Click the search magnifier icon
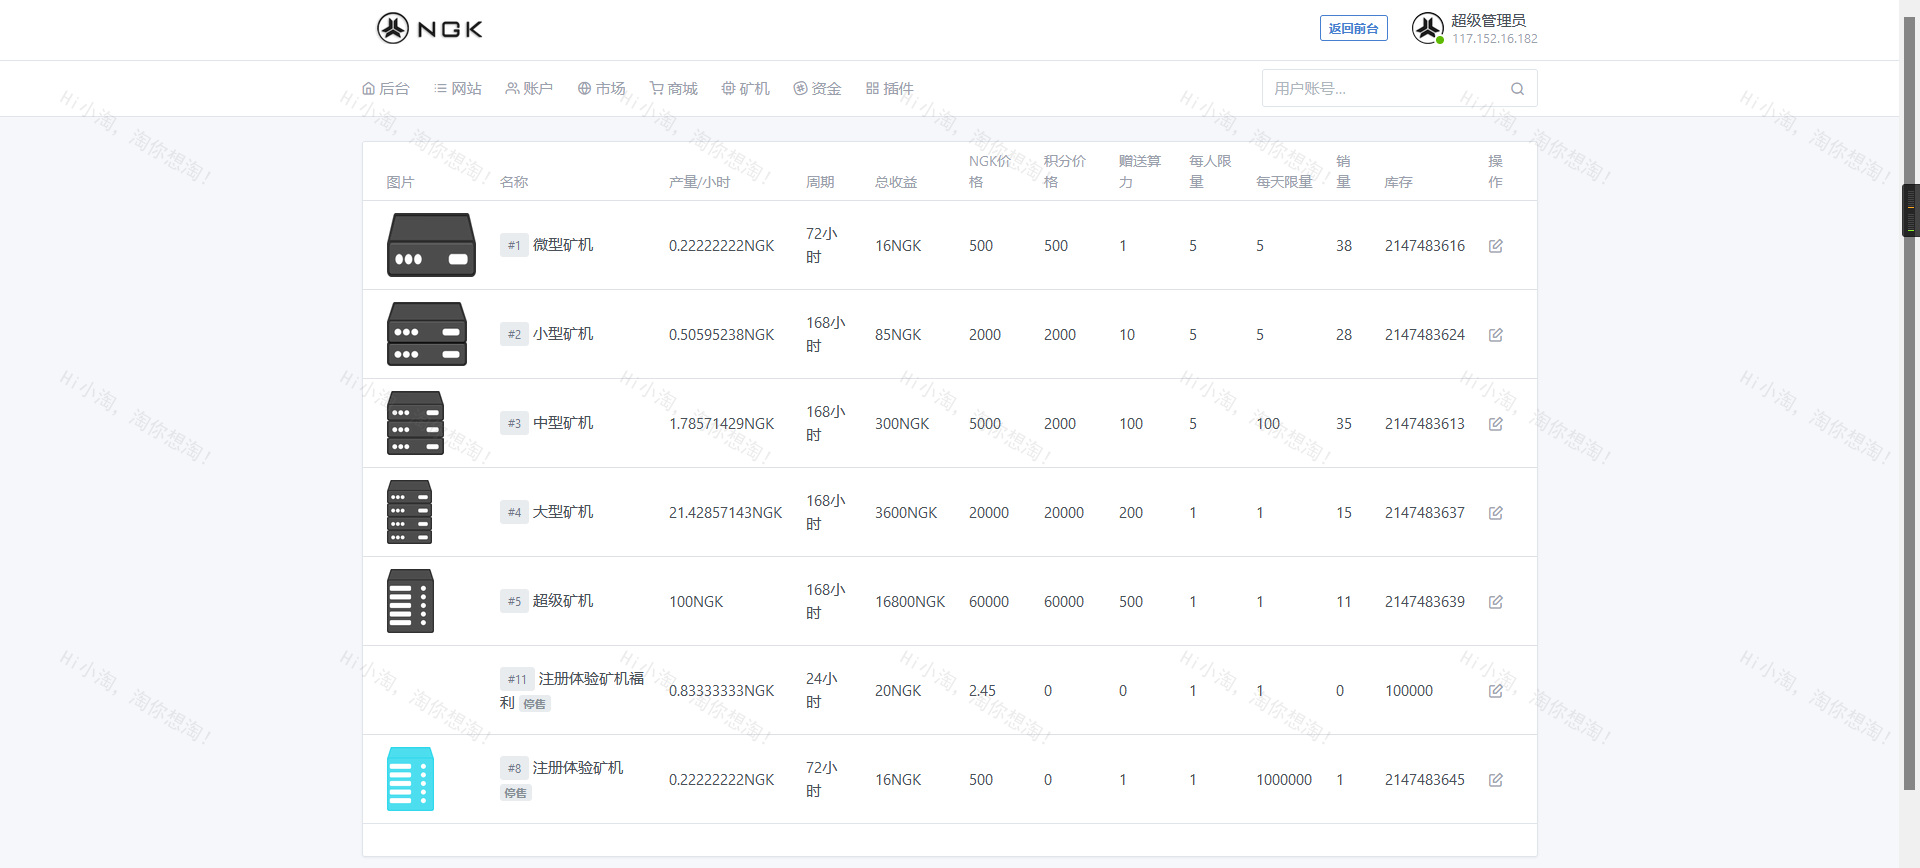This screenshot has width=1920, height=868. (1517, 89)
